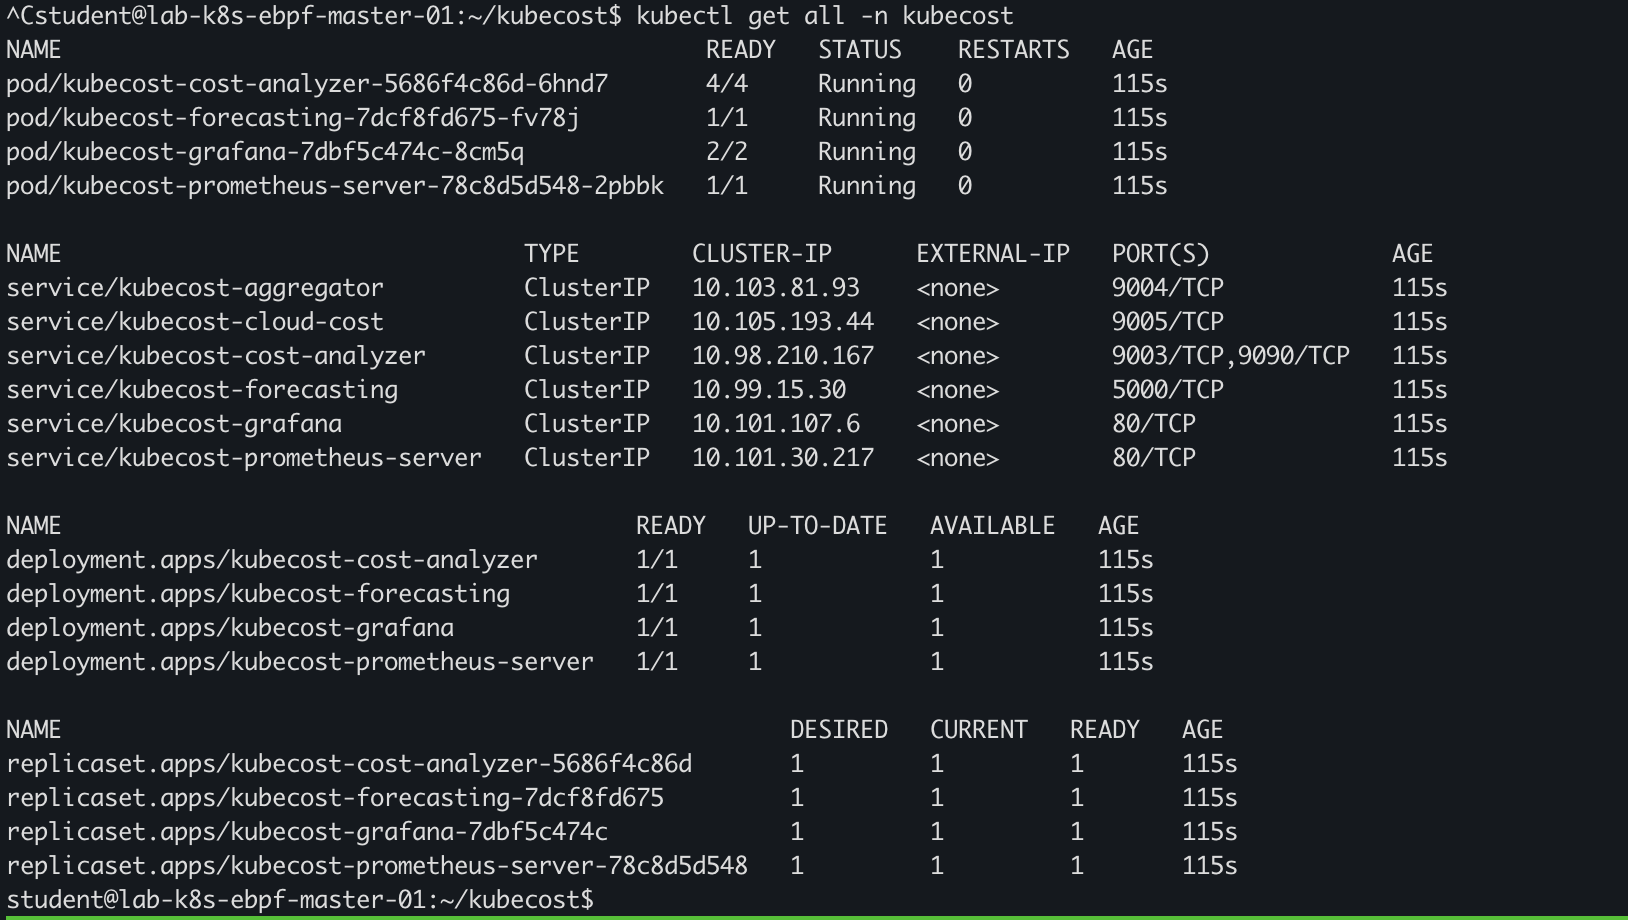Click the replicaset kubecost-forecasting-7dcf8fd675 entry
The image size is (1628, 920).
[335, 798]
